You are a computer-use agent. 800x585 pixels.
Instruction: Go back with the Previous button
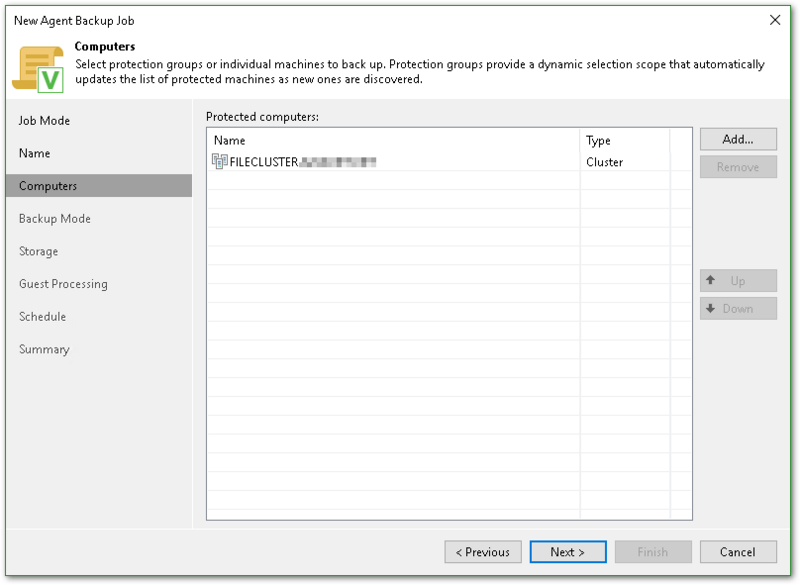[x=483, y=552]
